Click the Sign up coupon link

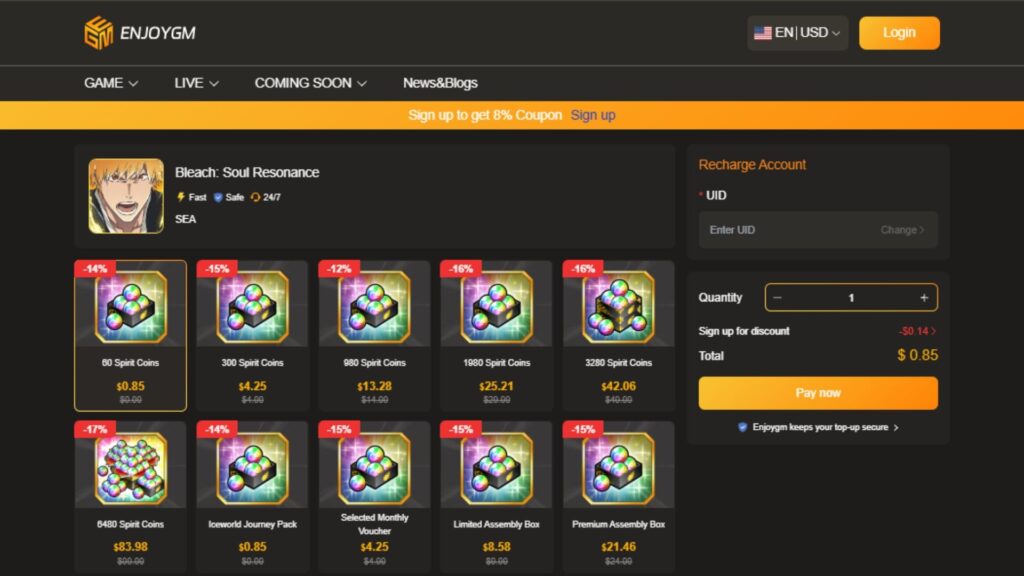(593, 115)
